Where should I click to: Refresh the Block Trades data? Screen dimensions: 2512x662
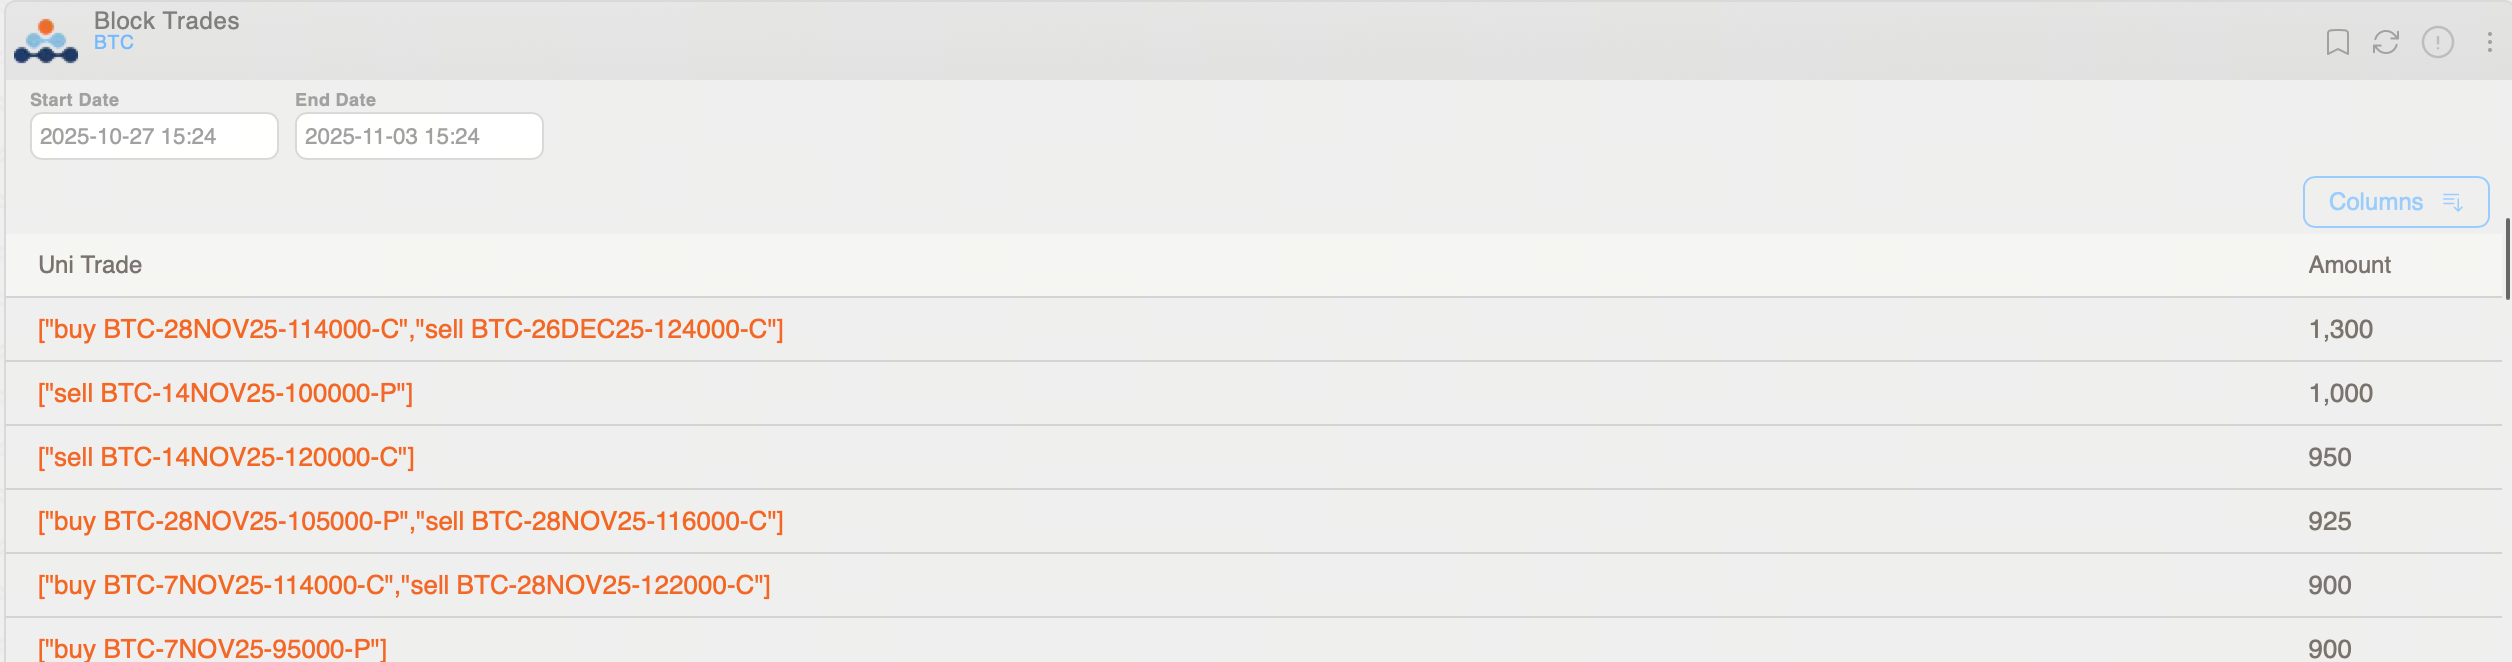pyautogui.click(x=2386, y=42)
